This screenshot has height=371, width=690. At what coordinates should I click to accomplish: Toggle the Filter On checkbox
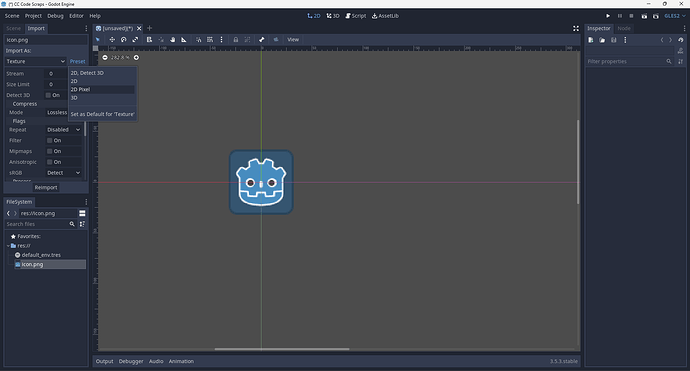[50, 140]
